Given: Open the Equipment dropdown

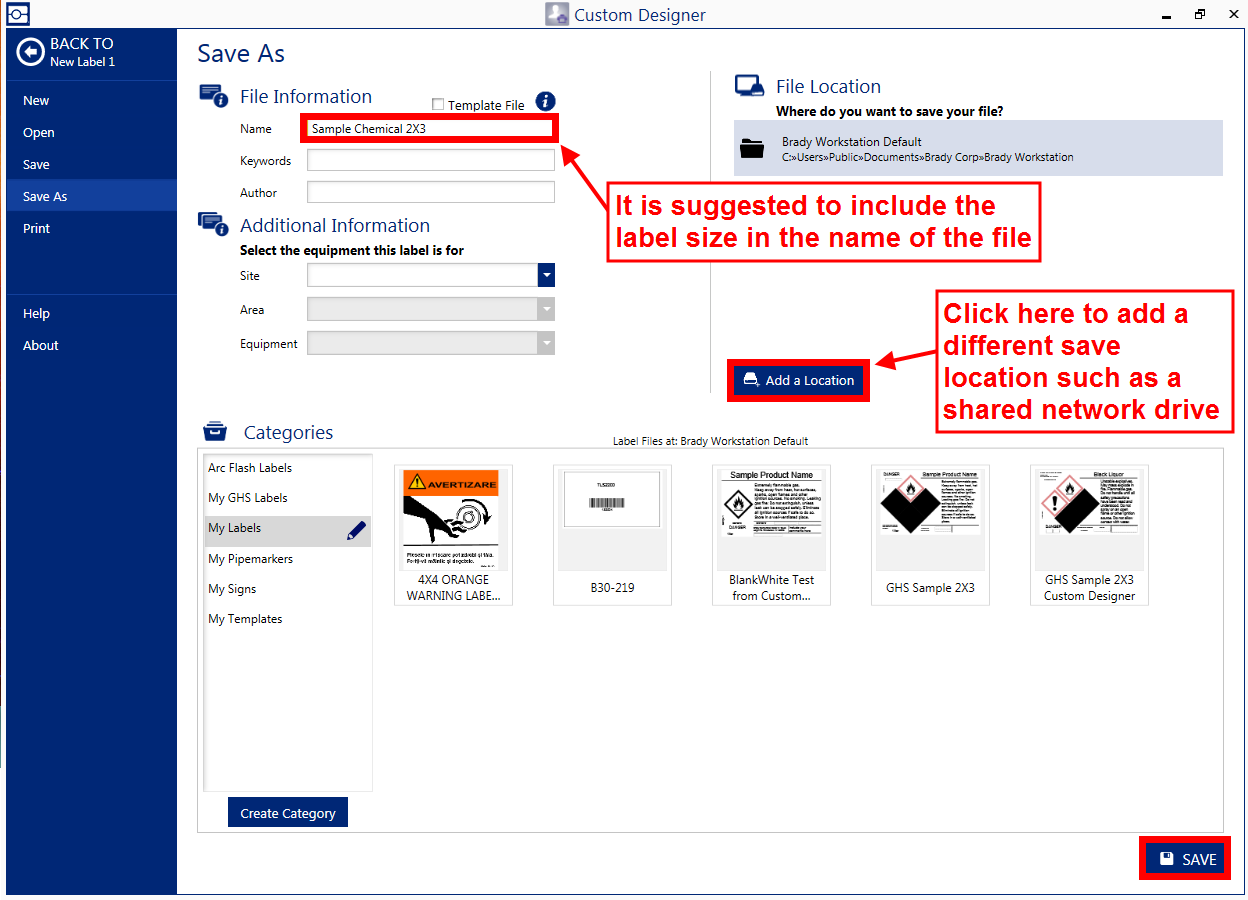Looking at the screenshot, I should [546, 344].
